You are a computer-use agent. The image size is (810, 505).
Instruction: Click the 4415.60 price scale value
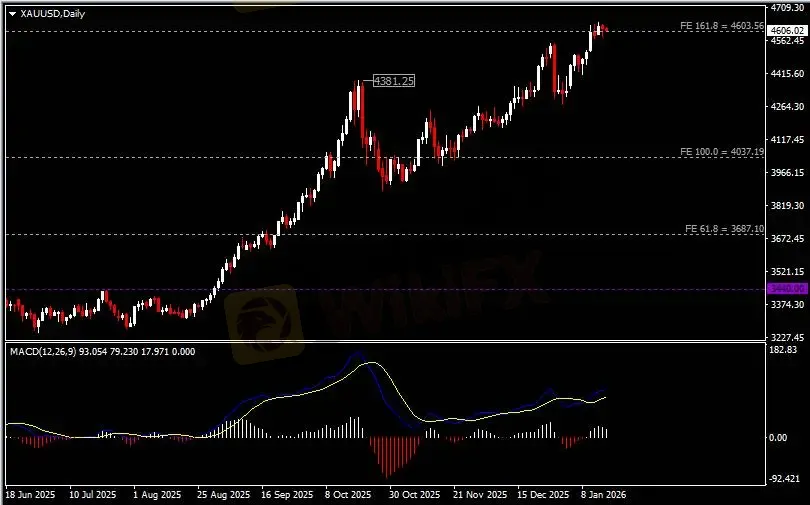(x=787, y=74)
